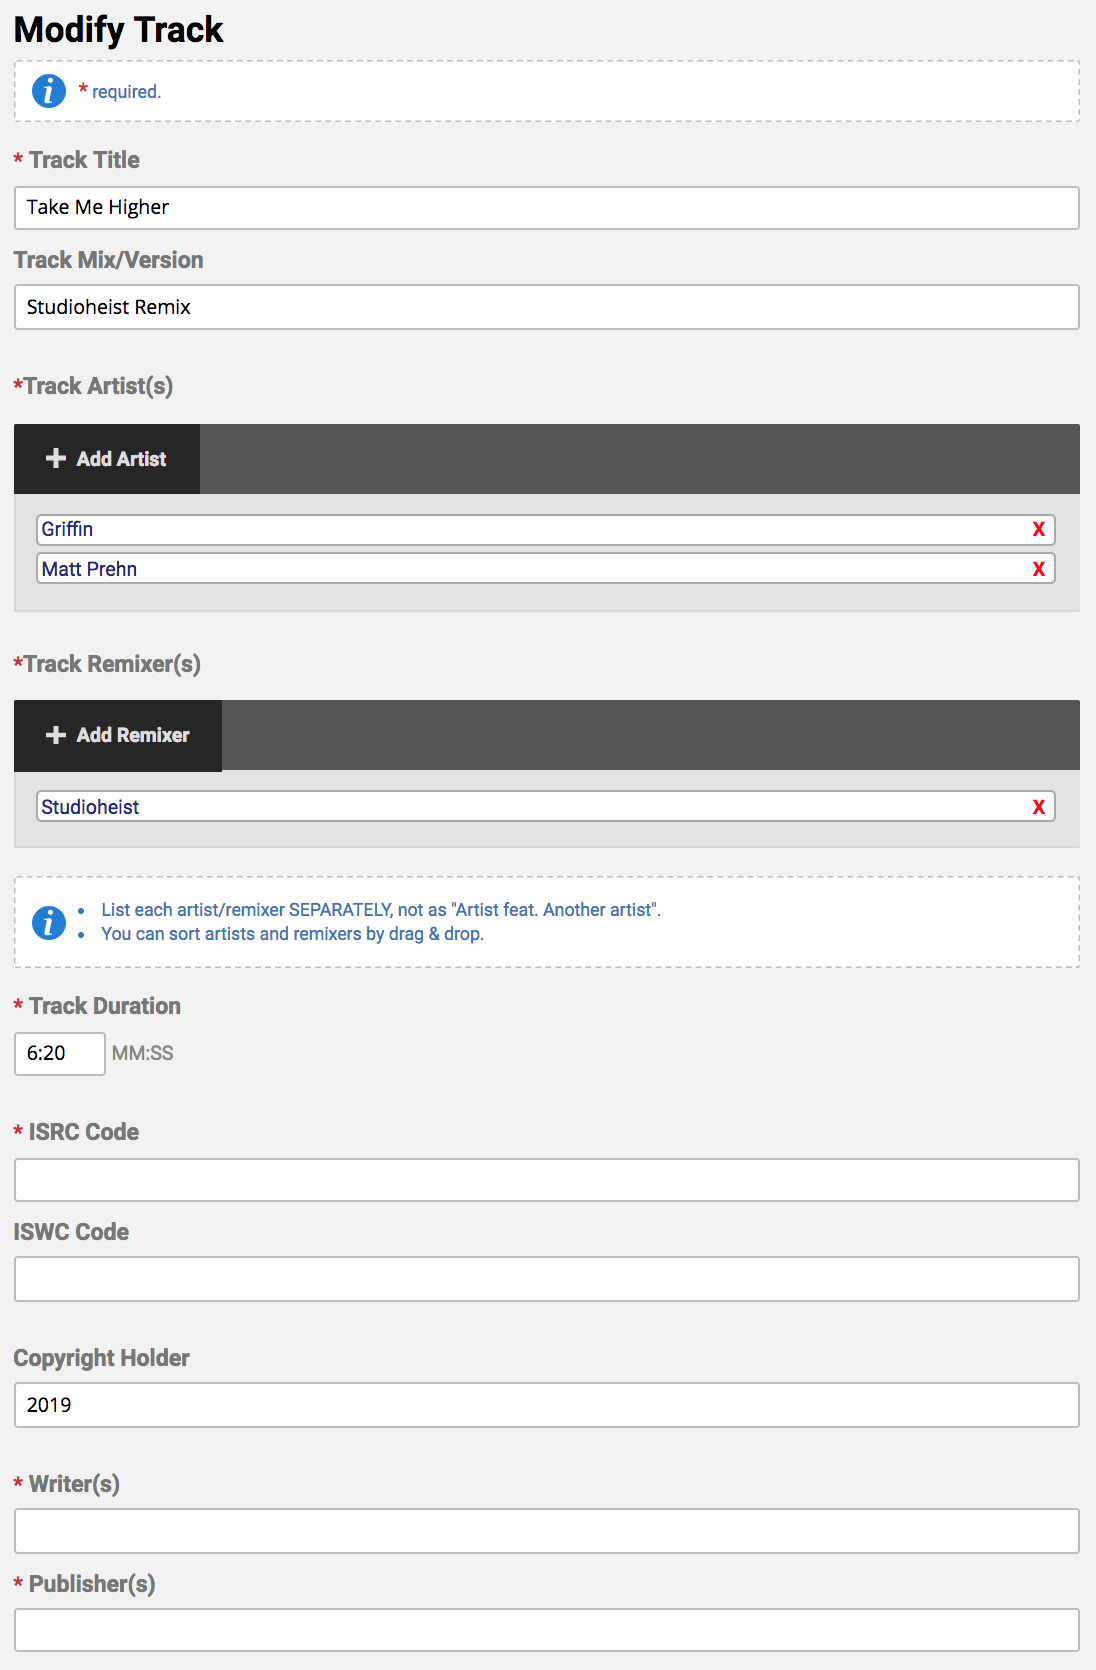This screenshot has height=1670, width=1096.
Task: Focus the Track Title input field
Action: click(546, 208)
